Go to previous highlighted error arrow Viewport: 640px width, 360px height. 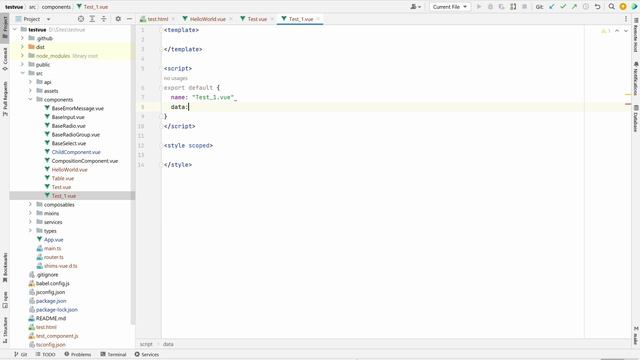(617, 31)
